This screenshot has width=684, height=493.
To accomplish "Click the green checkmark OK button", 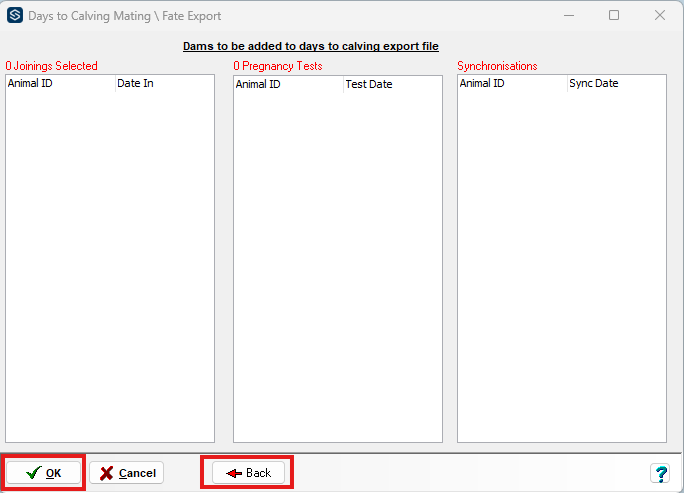I will point(44,473).
